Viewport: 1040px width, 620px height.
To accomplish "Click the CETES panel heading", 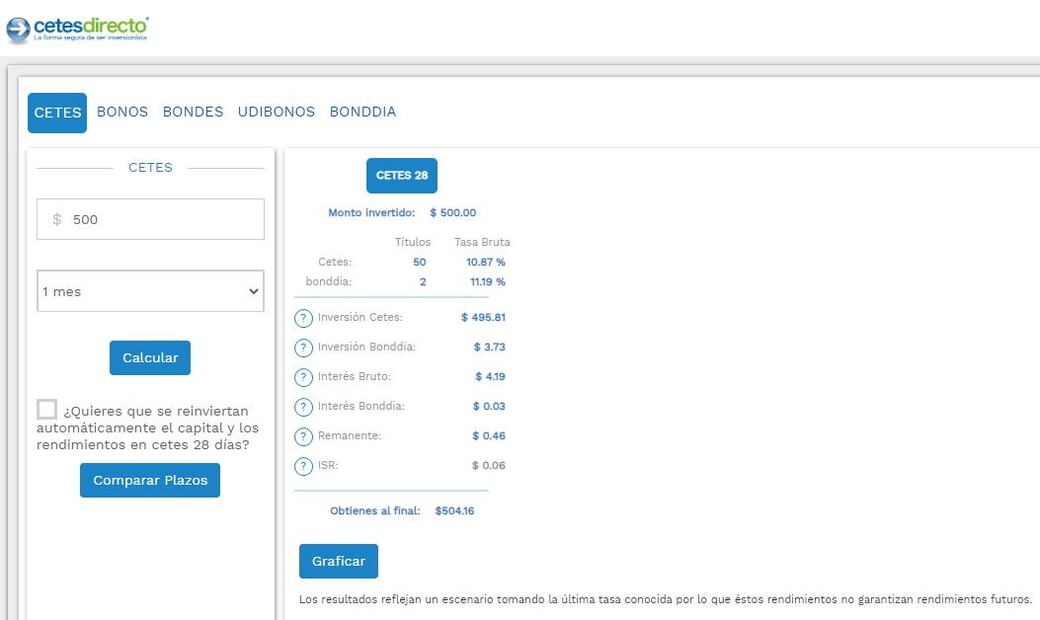I will point(151,168).
